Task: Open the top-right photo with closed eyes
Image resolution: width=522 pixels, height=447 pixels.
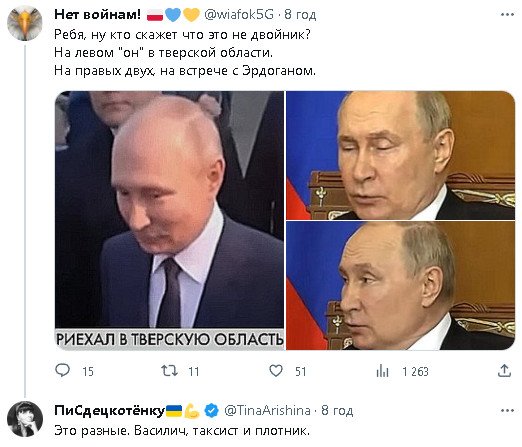Action: (400, 155)
